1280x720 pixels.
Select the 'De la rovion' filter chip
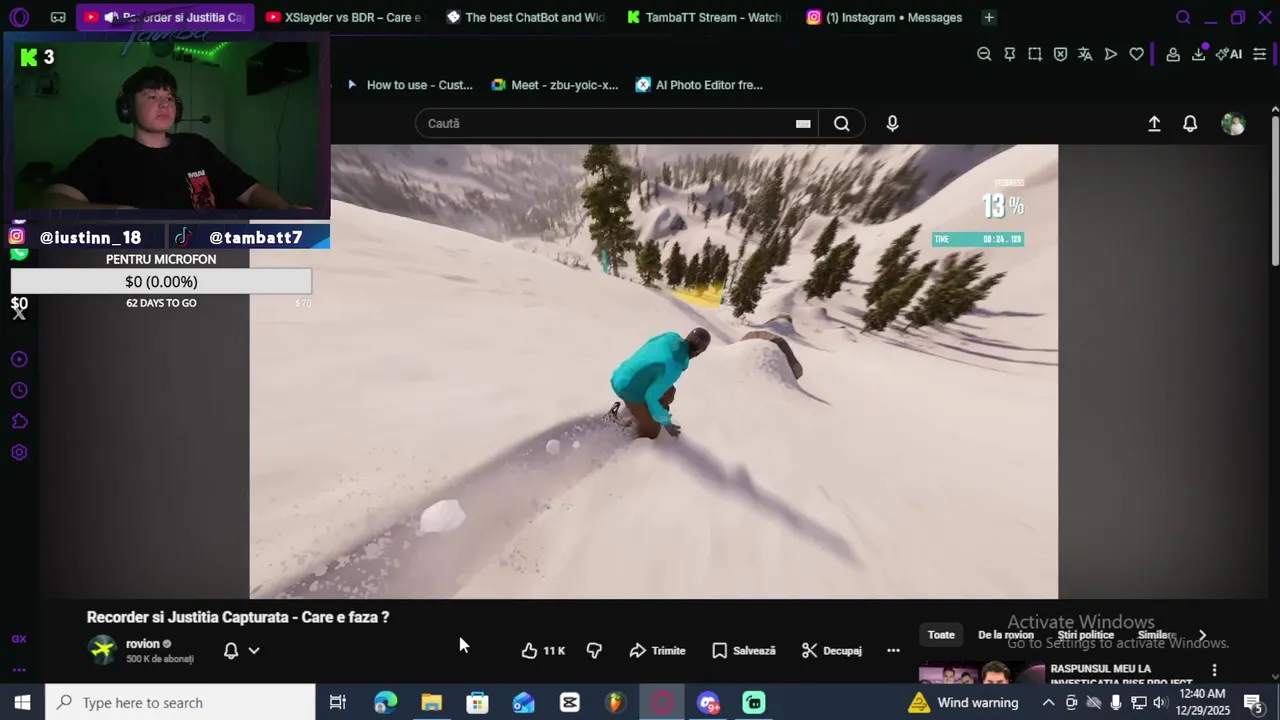point(1005,635)
